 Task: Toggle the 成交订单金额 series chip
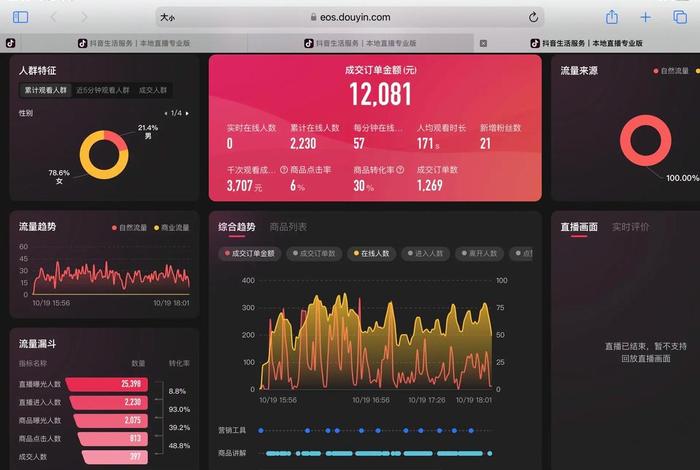[250, 254]
